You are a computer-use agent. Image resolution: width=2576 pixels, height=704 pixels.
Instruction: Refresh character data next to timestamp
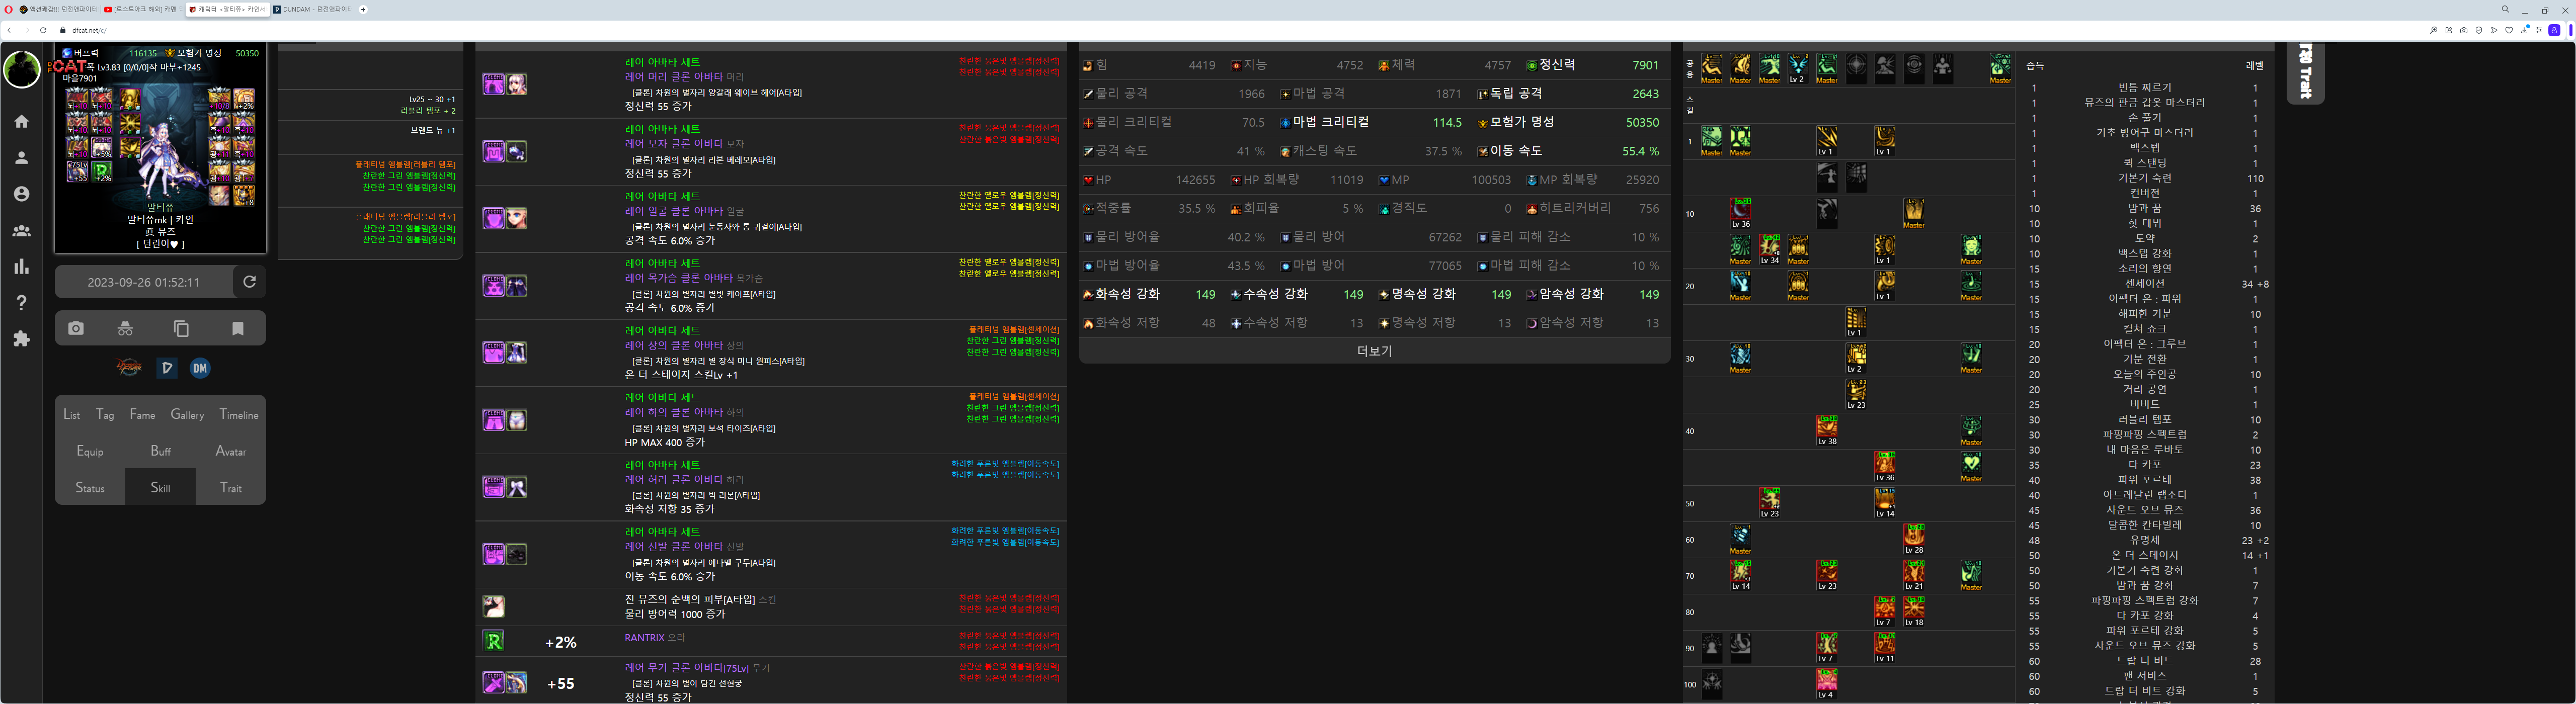coord(250,282)
